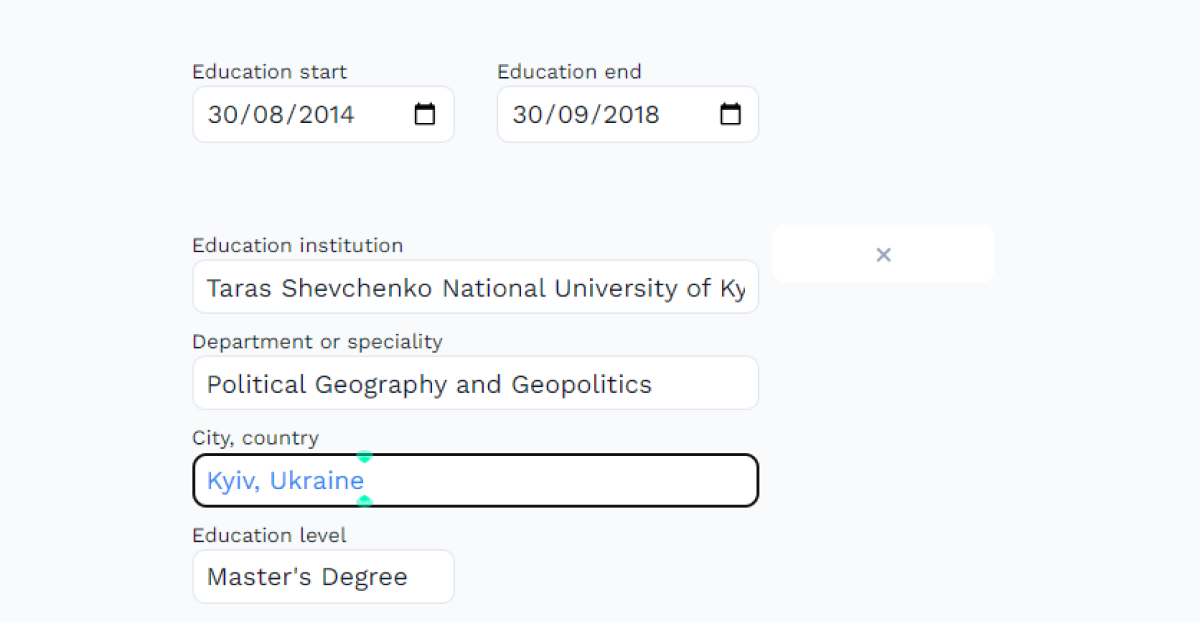Open the Education level Master's Degree field

[323, 577]
